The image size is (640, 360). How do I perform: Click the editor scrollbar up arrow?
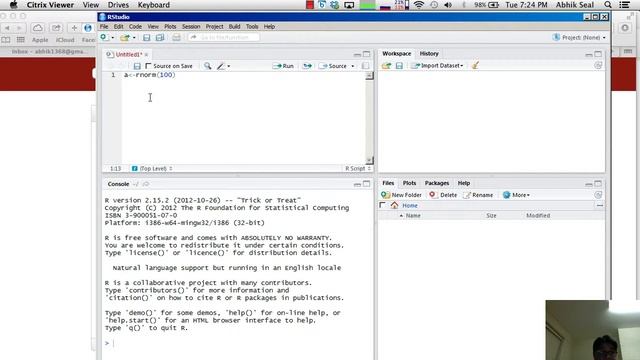coord(369,76)
